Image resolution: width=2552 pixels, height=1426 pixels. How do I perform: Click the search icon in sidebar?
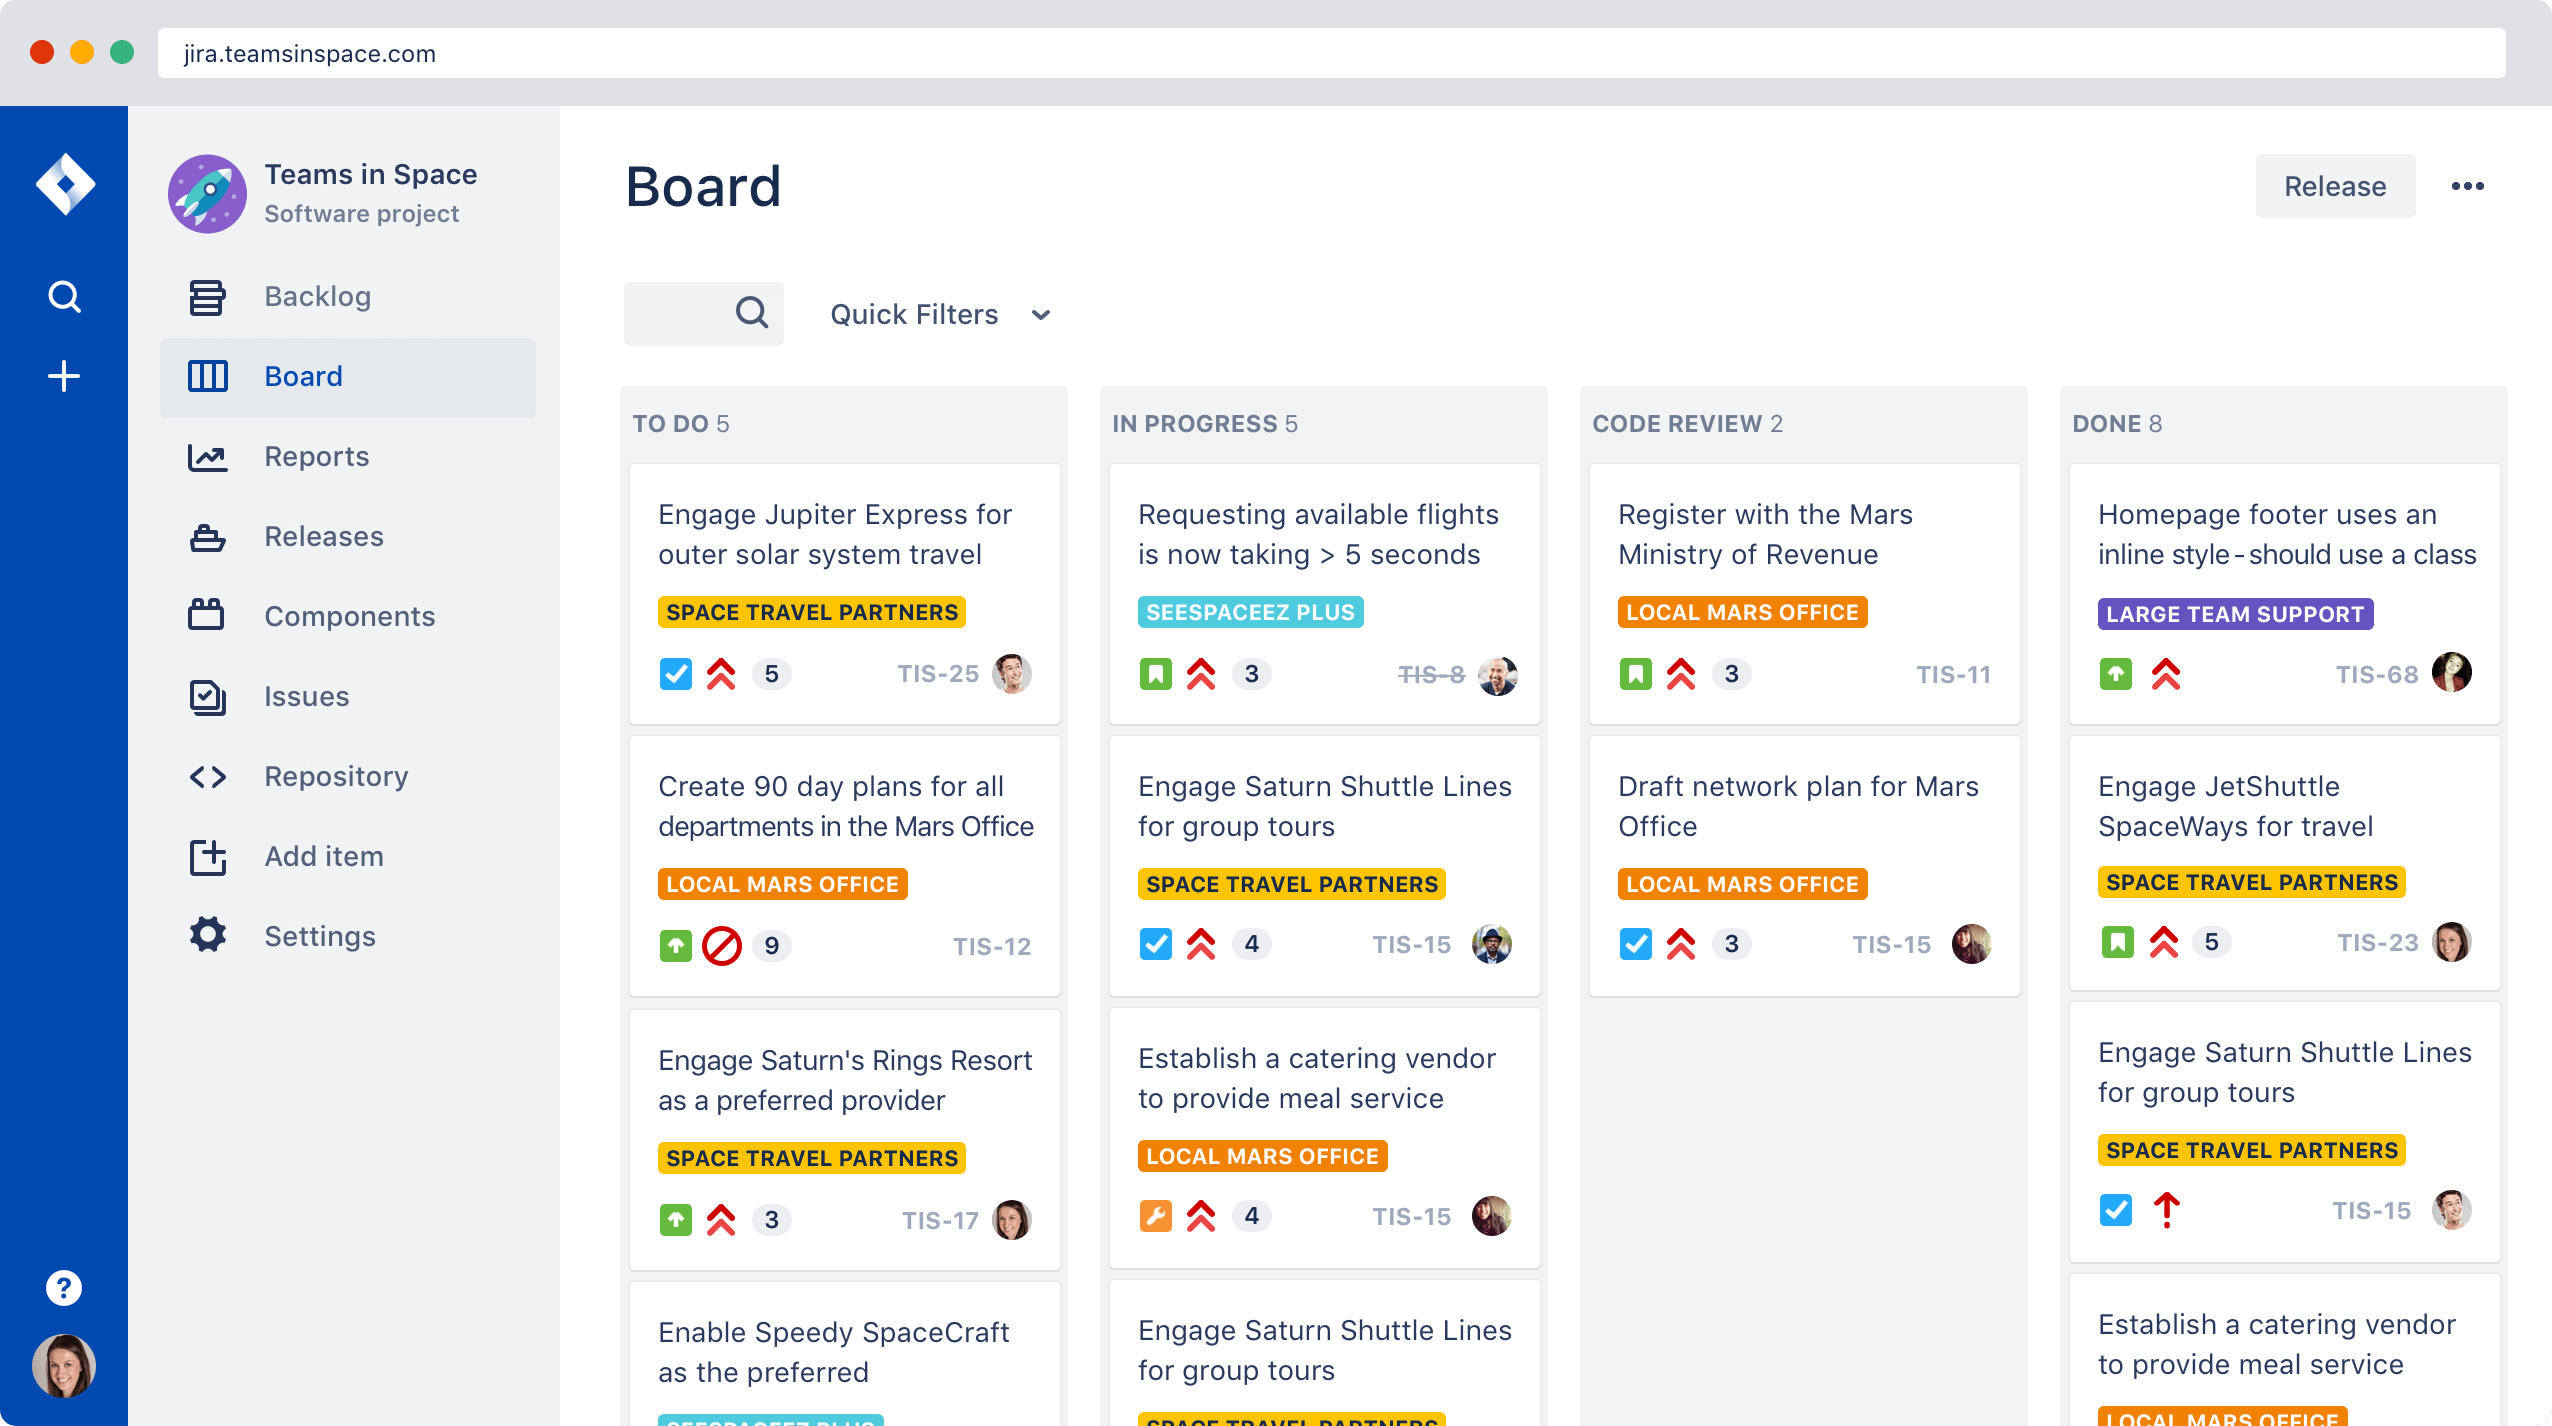tap(65, 296)
